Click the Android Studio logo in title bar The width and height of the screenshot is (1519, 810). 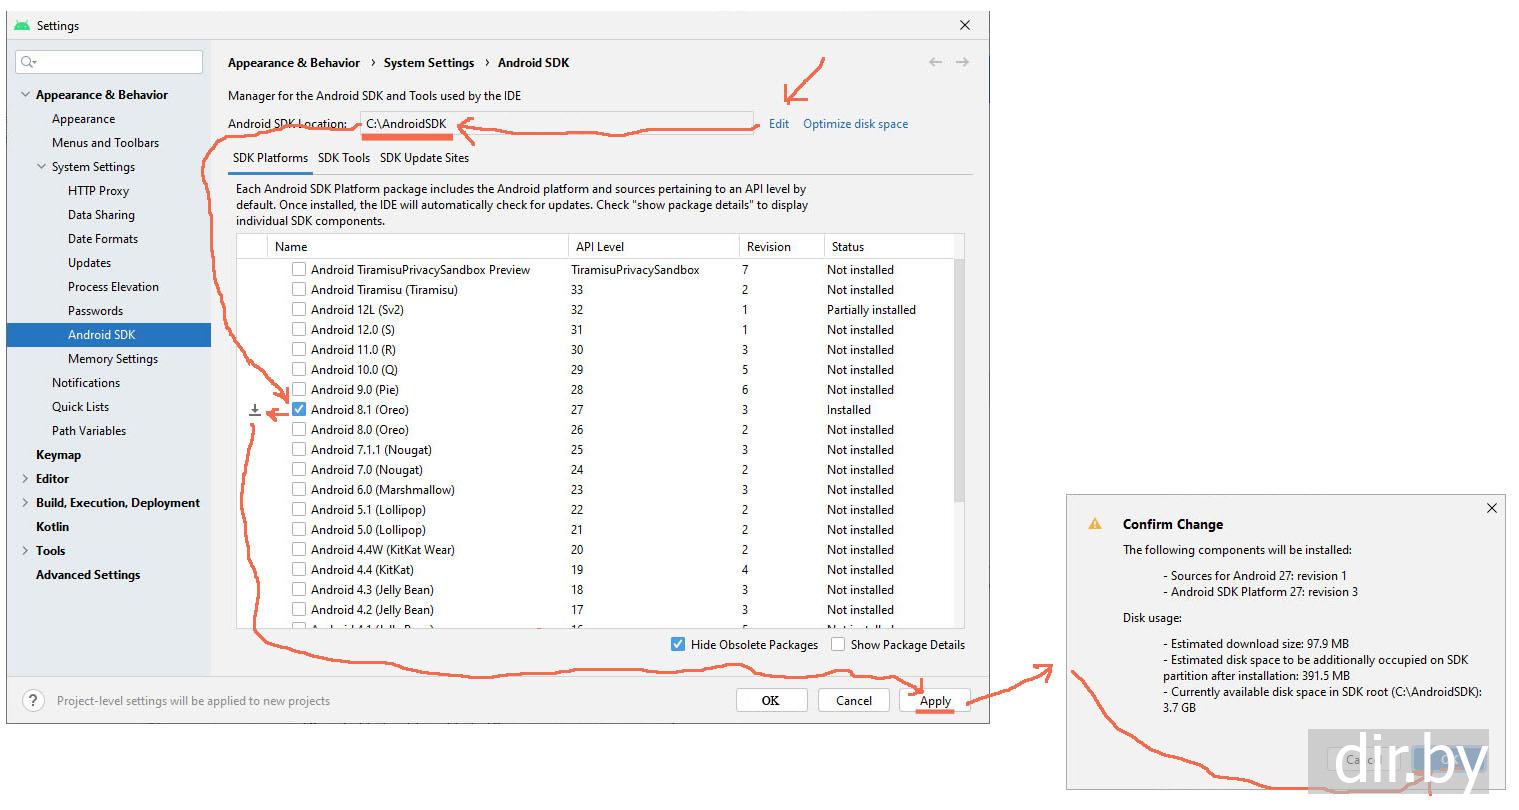click(22, 25)
